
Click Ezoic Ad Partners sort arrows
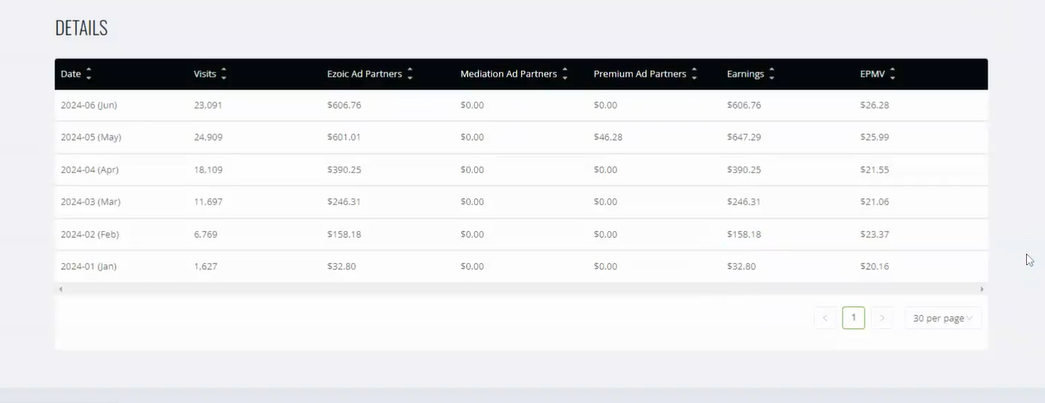410,75
